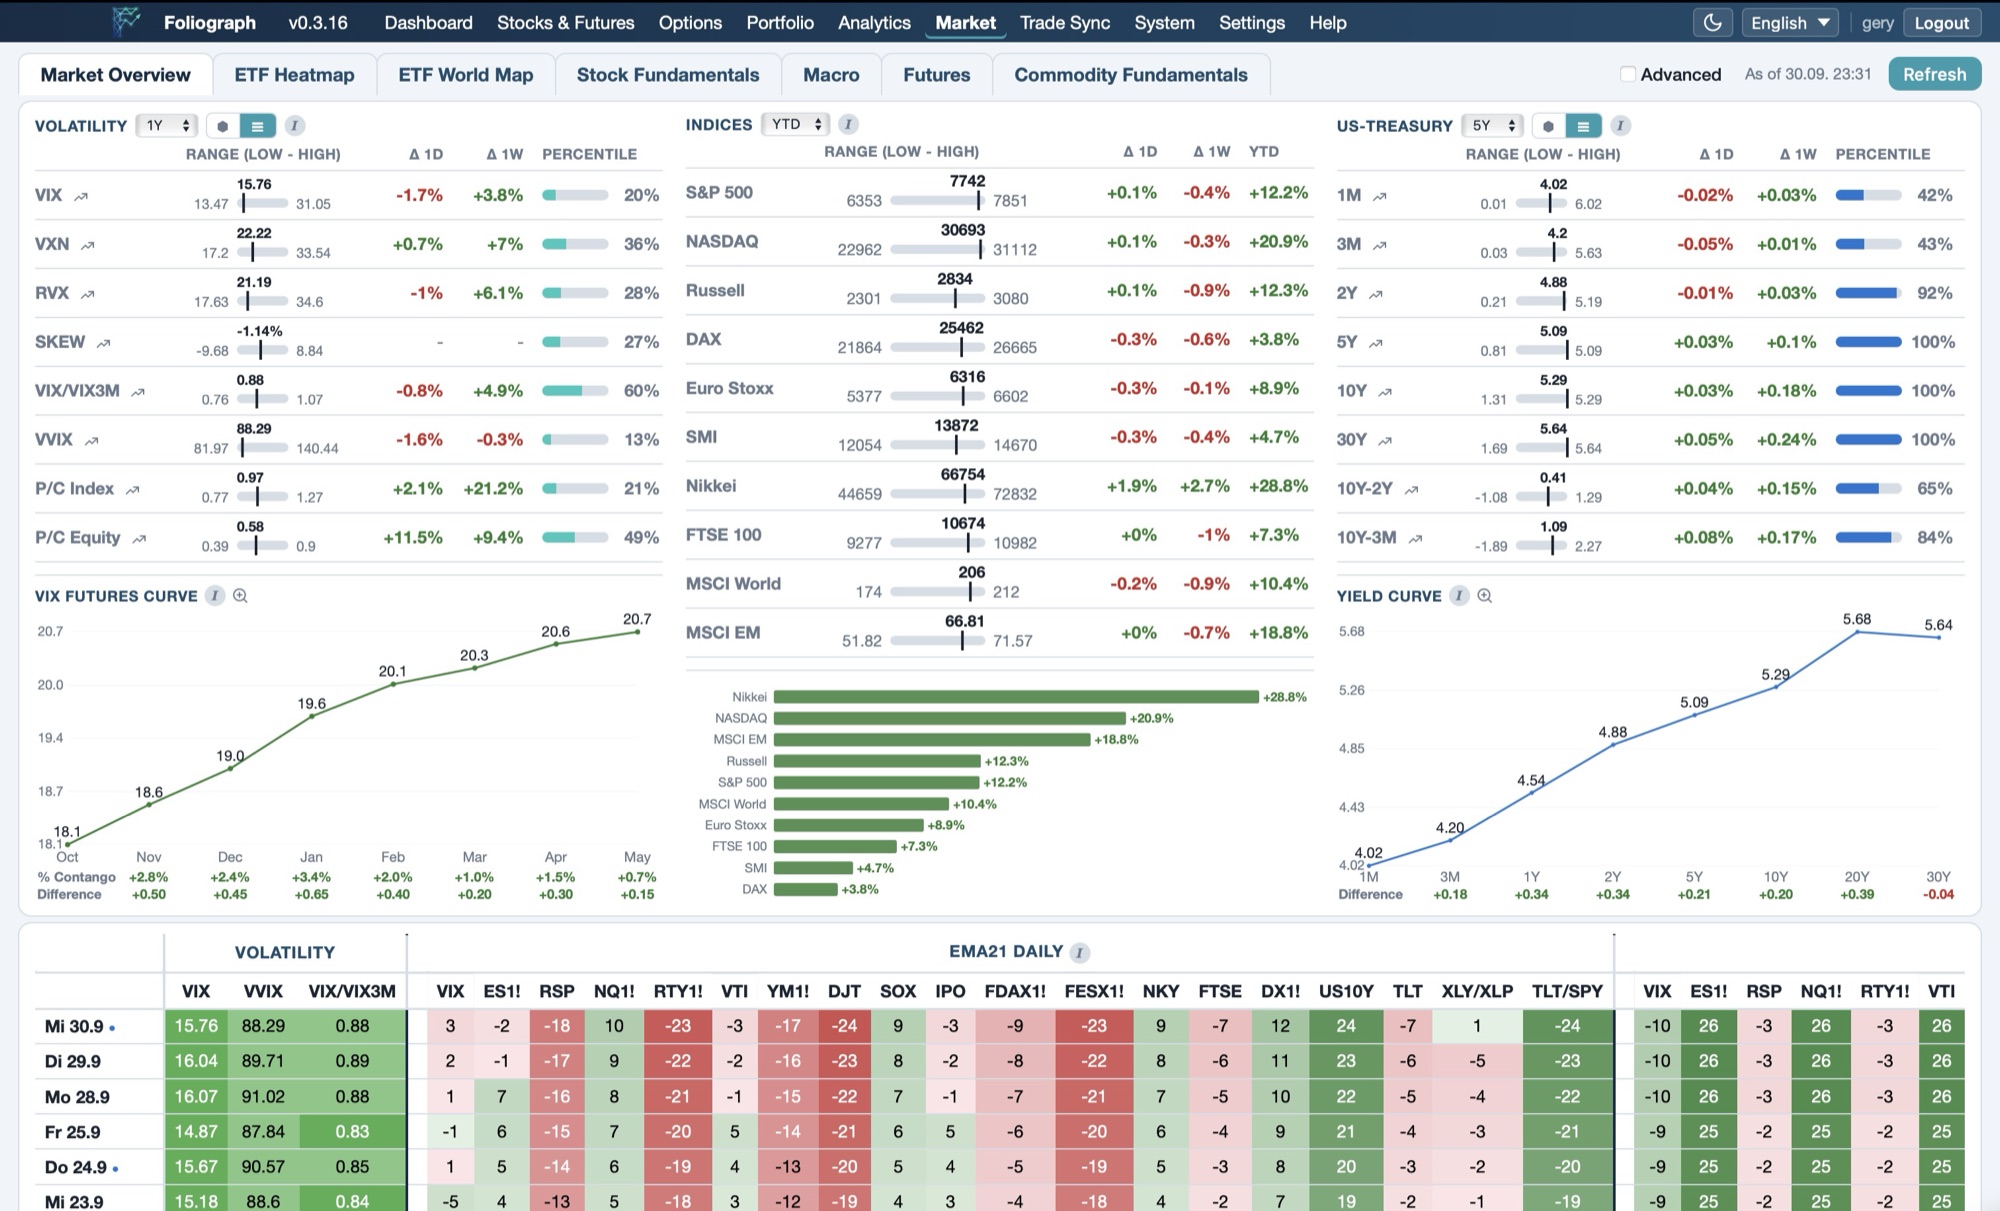This screenshot has height=1211, width=2000.
Task: Click Jan 19.6 point on VIX curve
Action: click(312, 716)
